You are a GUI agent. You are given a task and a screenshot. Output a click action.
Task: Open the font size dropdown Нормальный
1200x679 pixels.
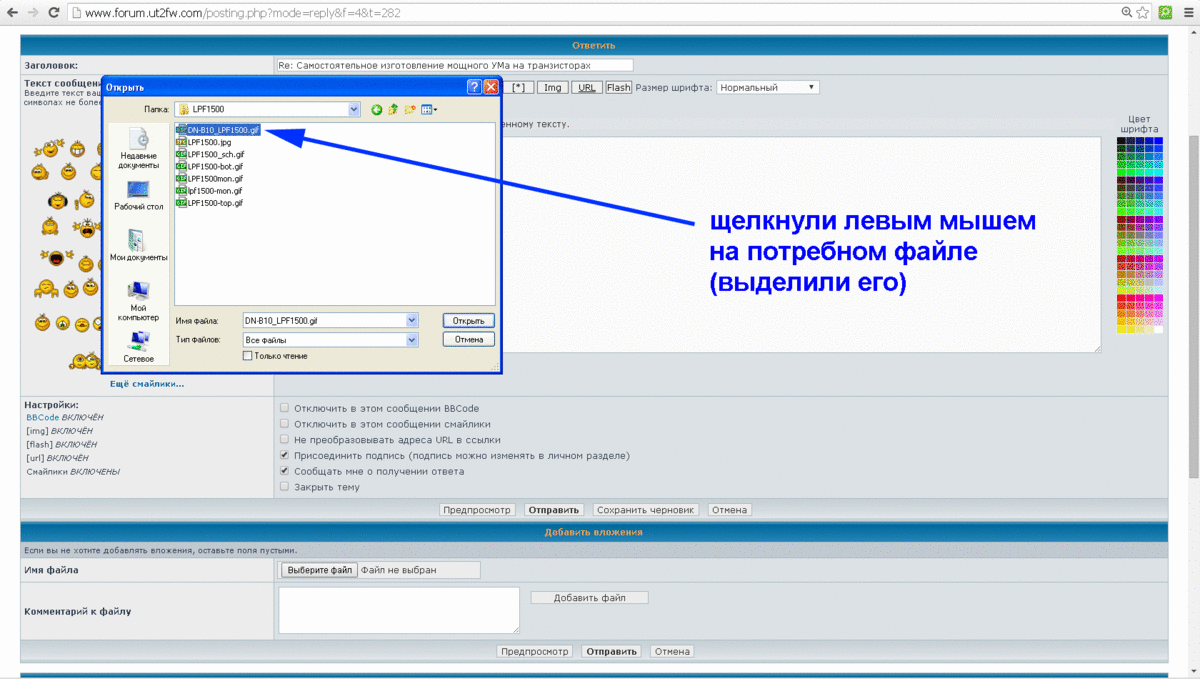coord(768,87)
